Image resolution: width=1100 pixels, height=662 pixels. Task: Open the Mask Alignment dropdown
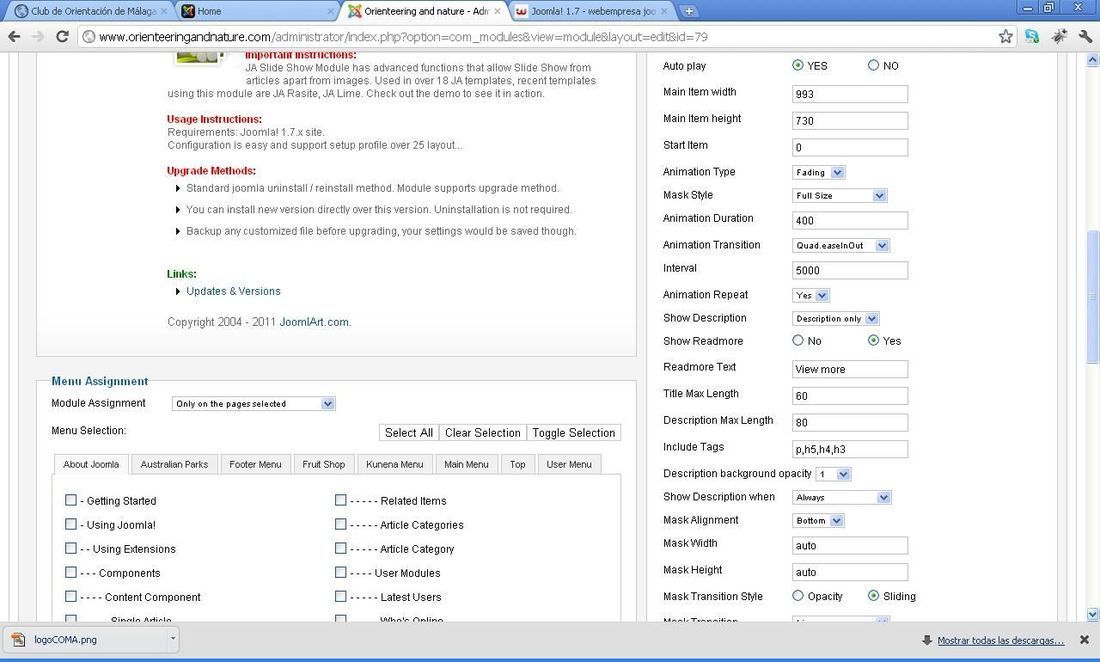[x=818, y=520]
